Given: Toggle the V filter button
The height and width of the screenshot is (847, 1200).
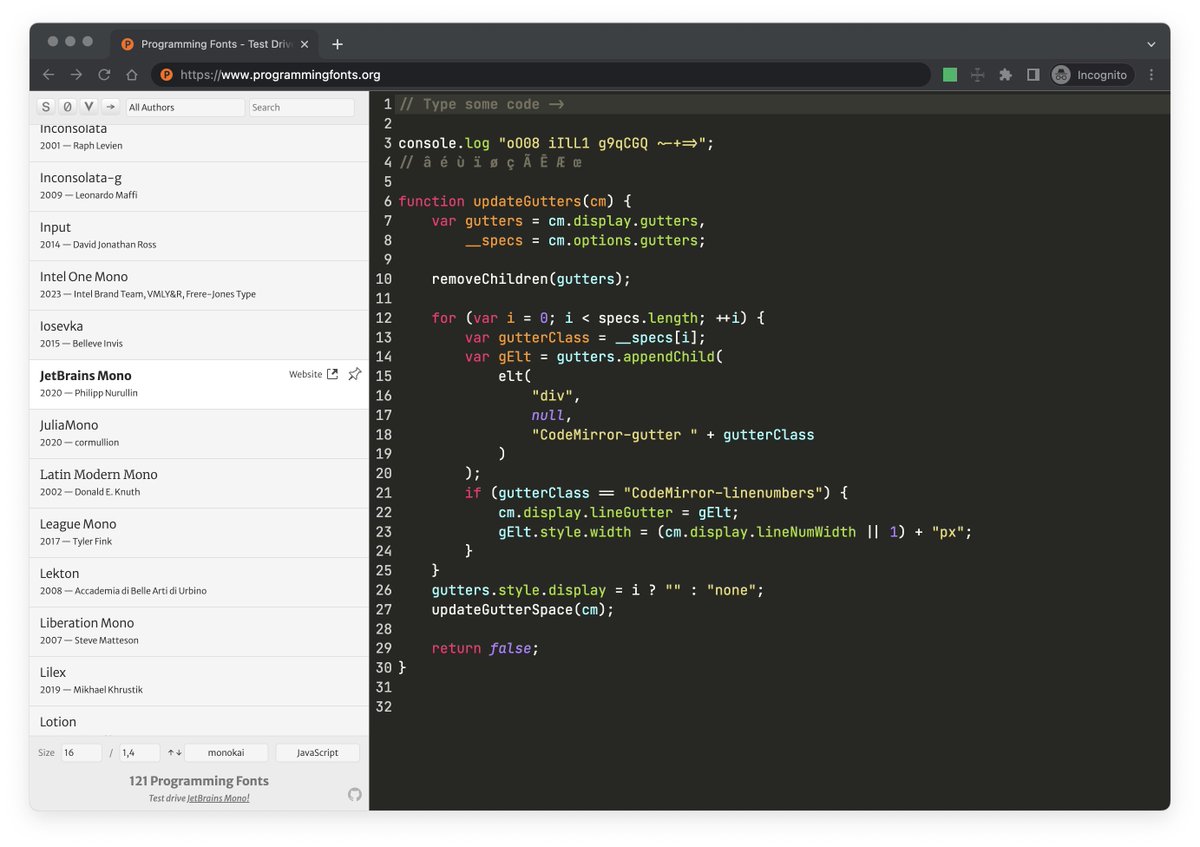Looking at the screenshot, I should click(x=89, y=107).
